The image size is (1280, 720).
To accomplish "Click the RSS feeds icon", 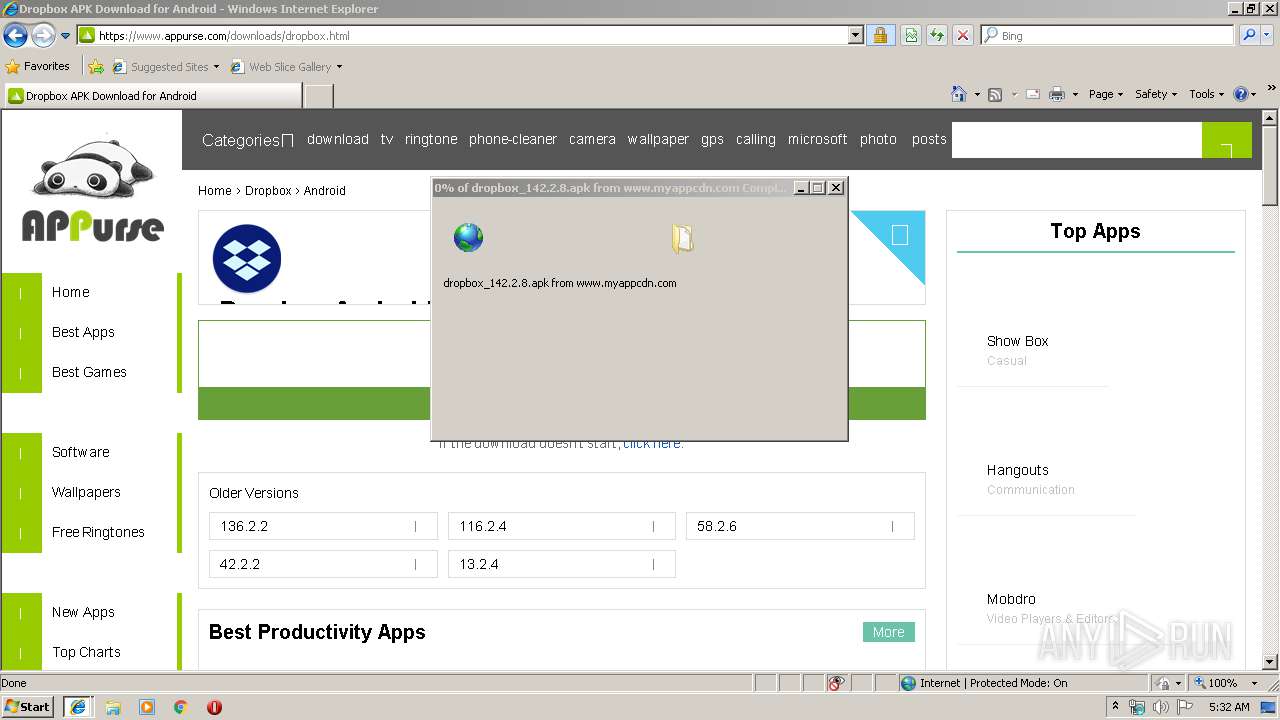I will [x=995, y=94].
